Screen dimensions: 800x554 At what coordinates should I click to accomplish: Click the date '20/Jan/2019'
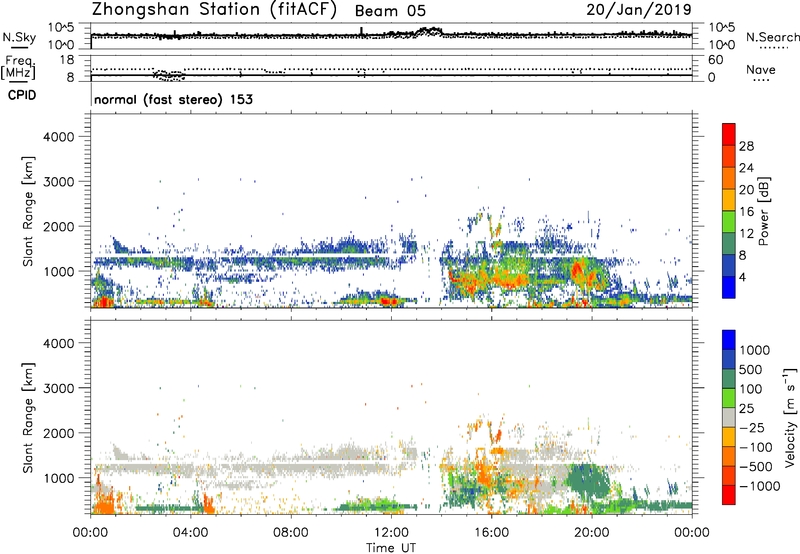(x=639, y=10)
